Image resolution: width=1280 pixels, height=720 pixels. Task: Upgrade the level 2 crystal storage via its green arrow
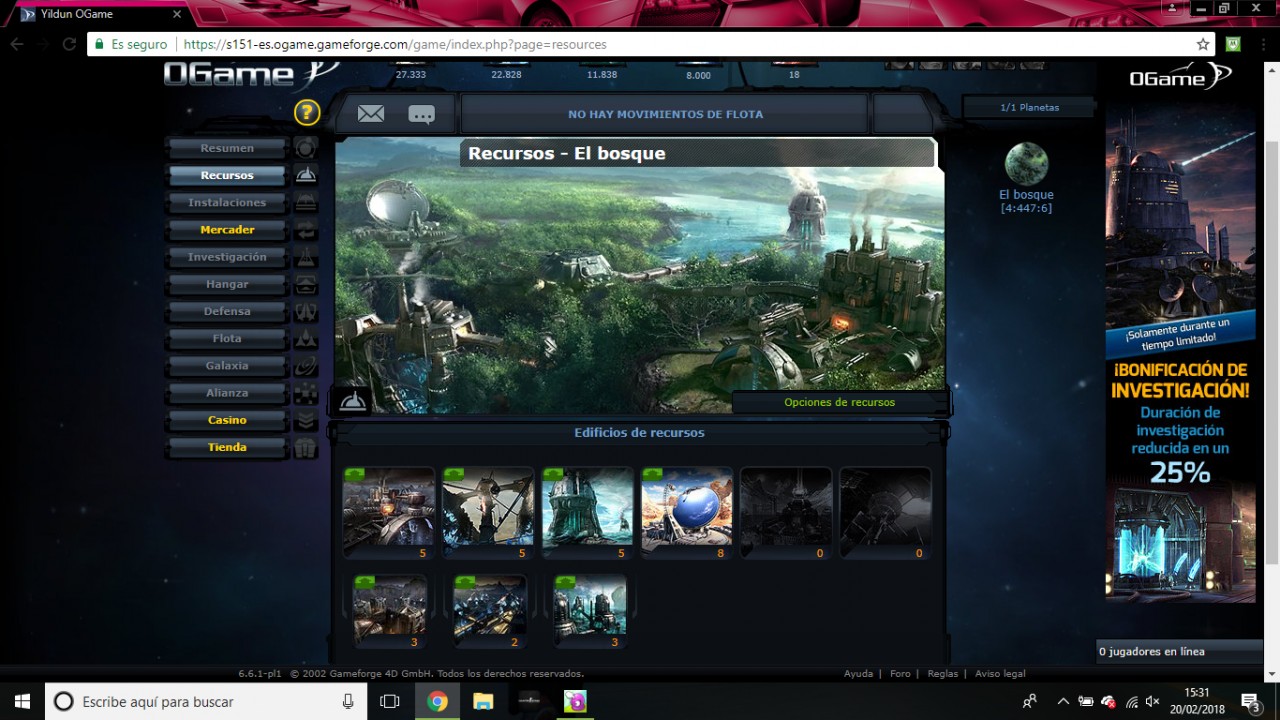pos(465,581)
